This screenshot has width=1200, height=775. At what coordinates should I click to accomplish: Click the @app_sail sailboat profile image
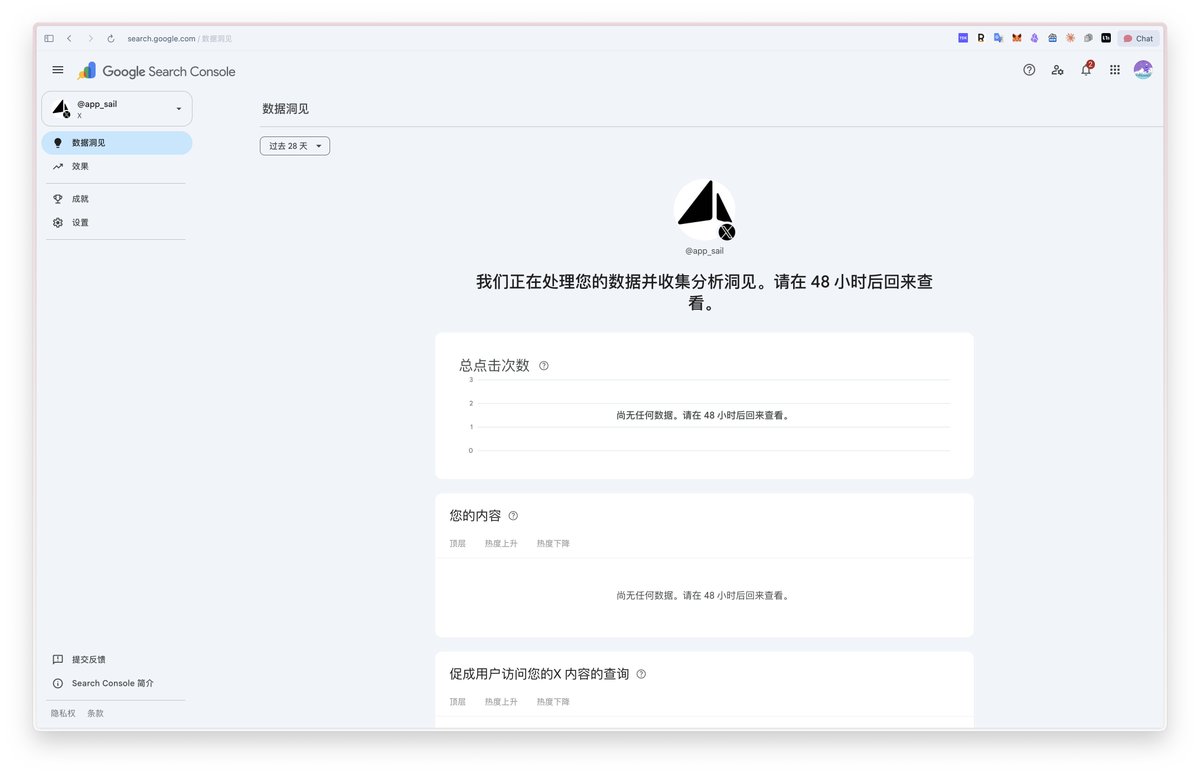click(704, 211)
